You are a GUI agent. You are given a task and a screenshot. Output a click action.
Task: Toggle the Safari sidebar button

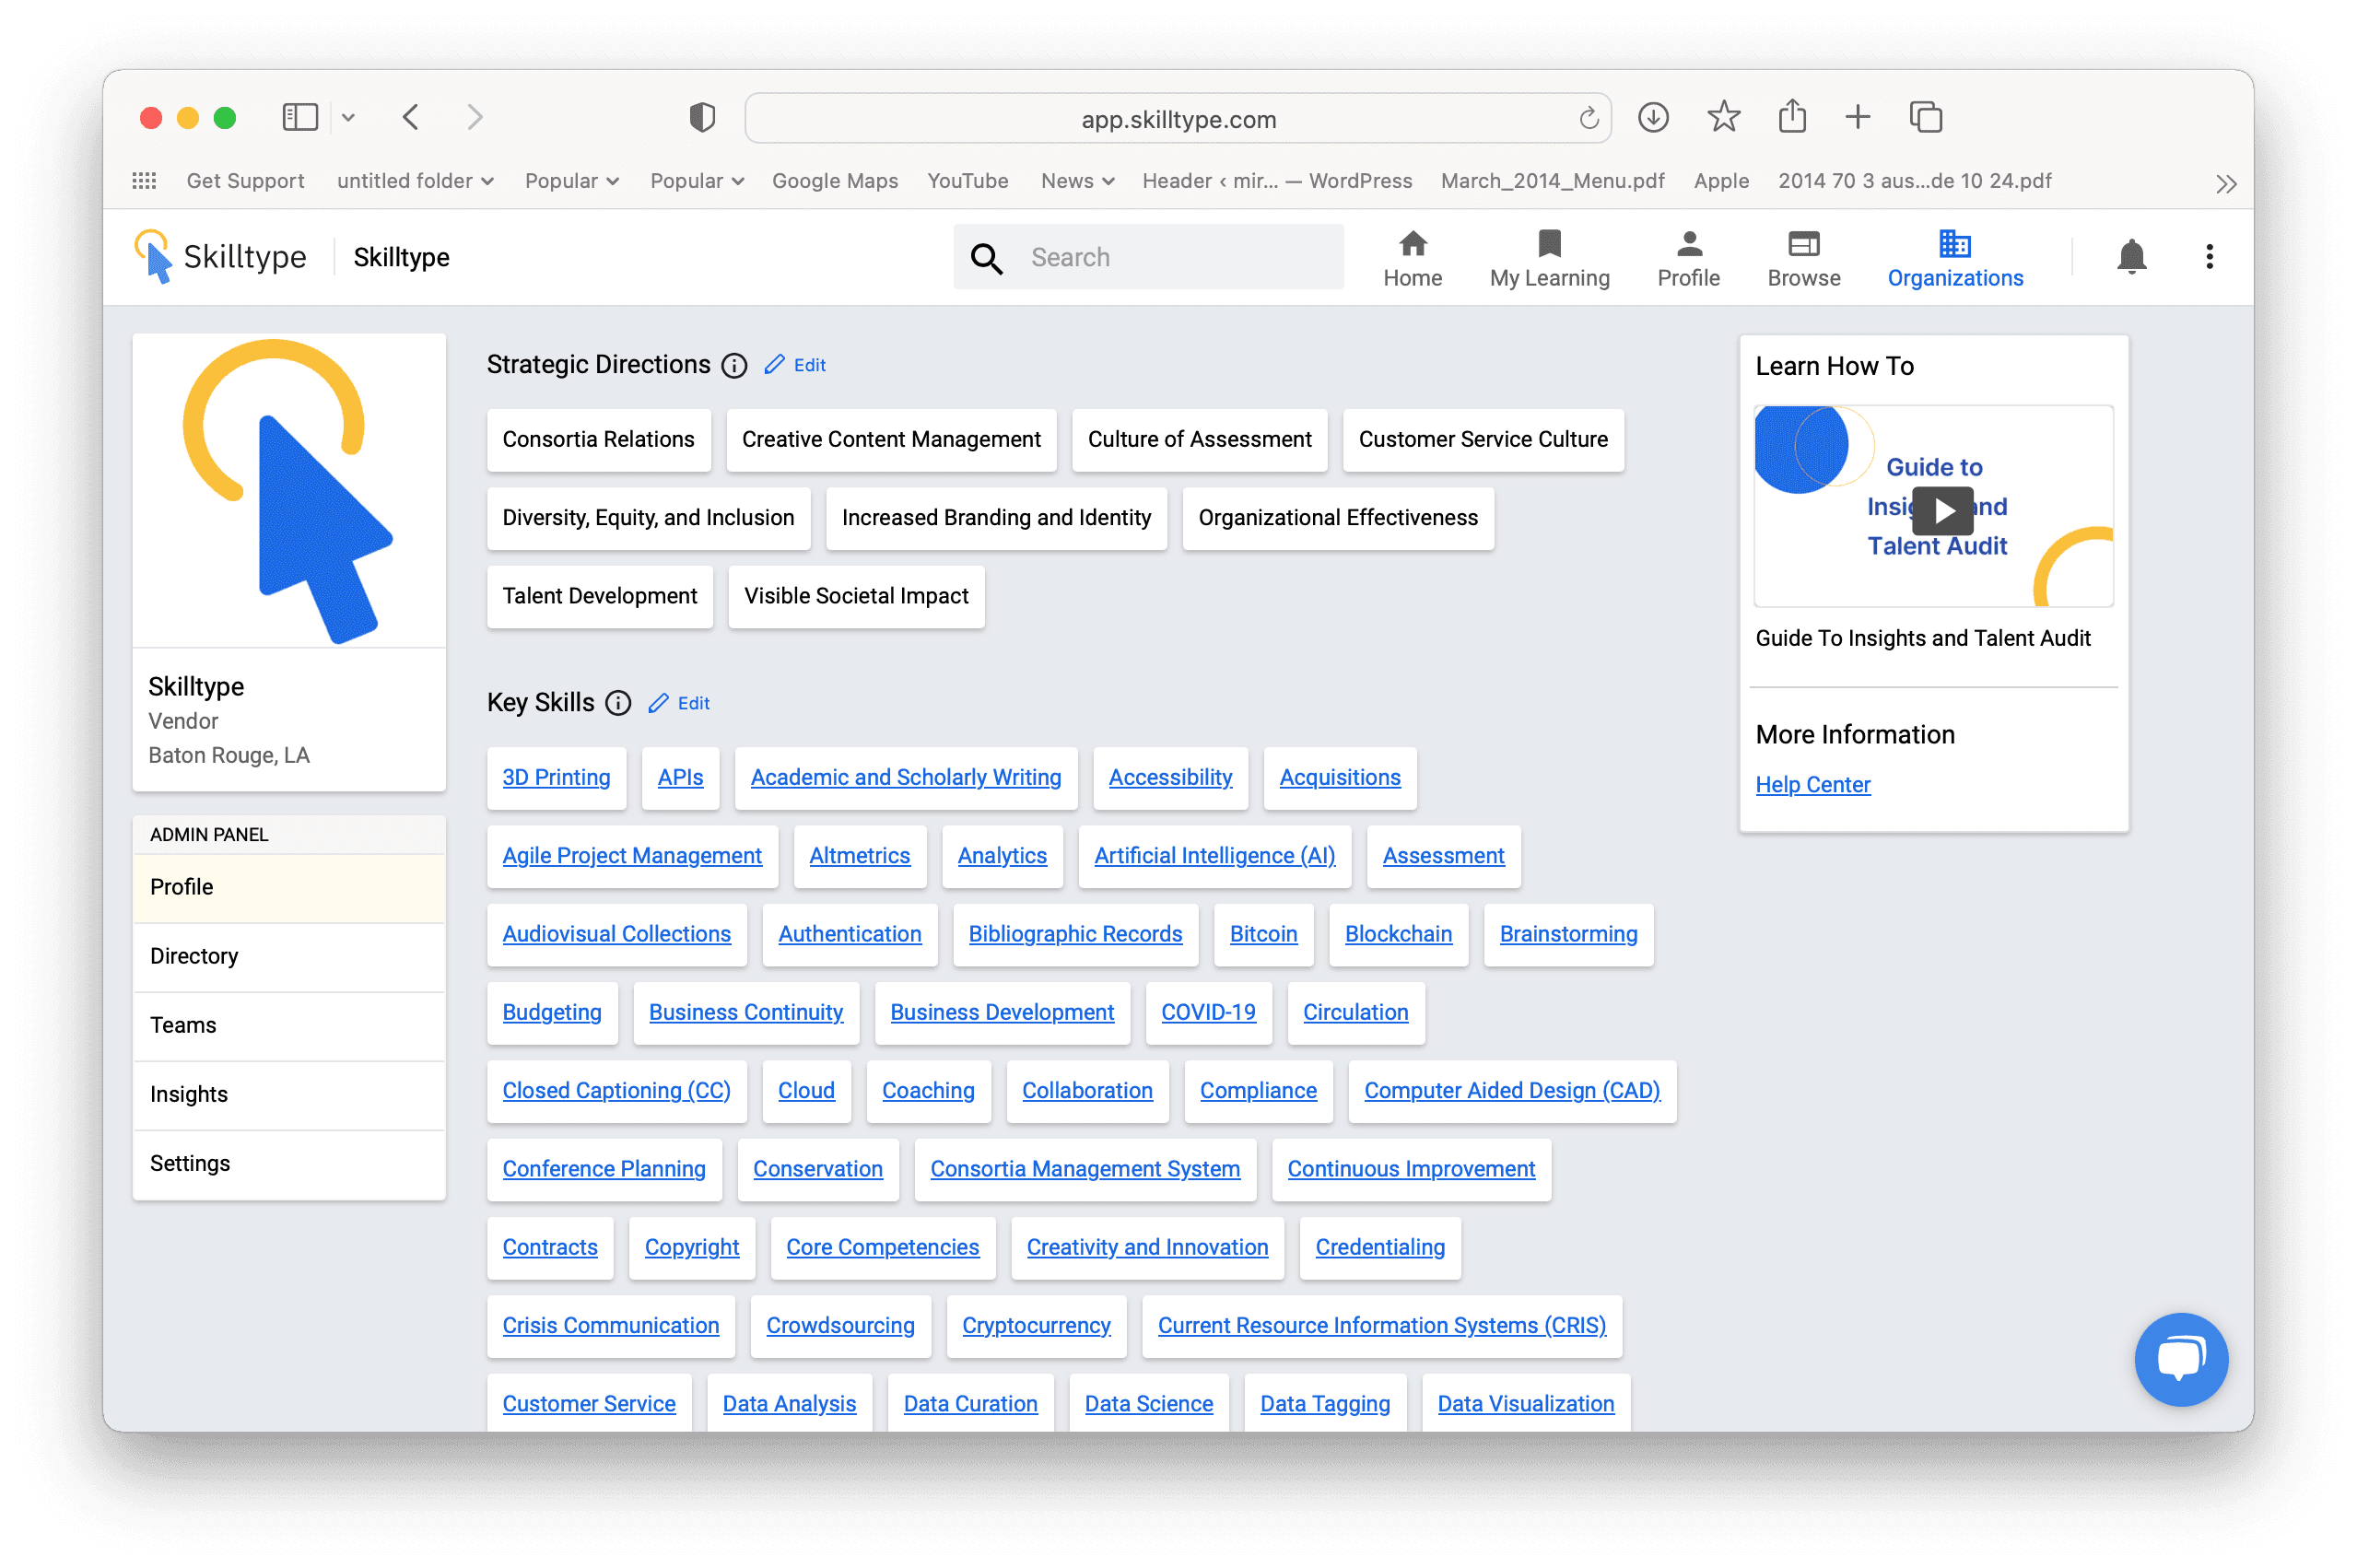[x=300, y=117]
